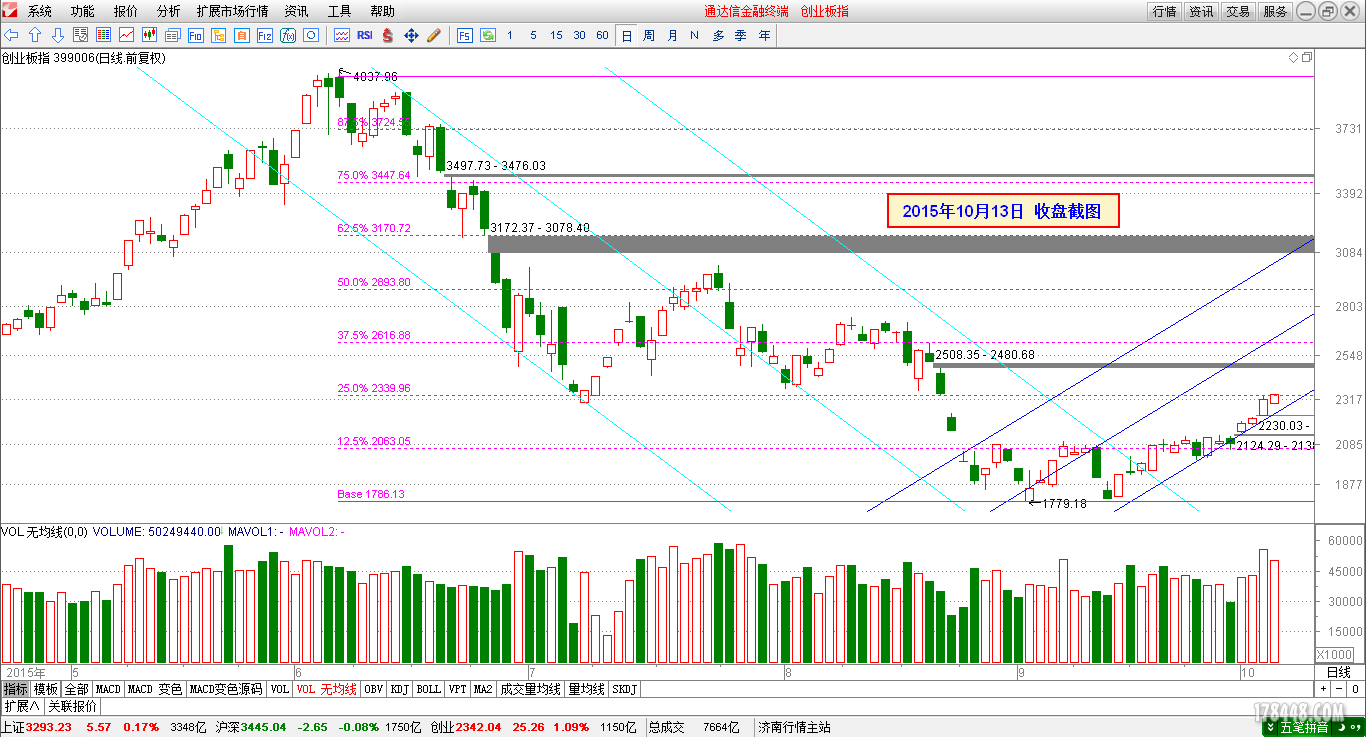Click the back arrow toolbar icon
Image resolution: width=1366 pixels, height=737 pixels.
(x=12, y=35)
